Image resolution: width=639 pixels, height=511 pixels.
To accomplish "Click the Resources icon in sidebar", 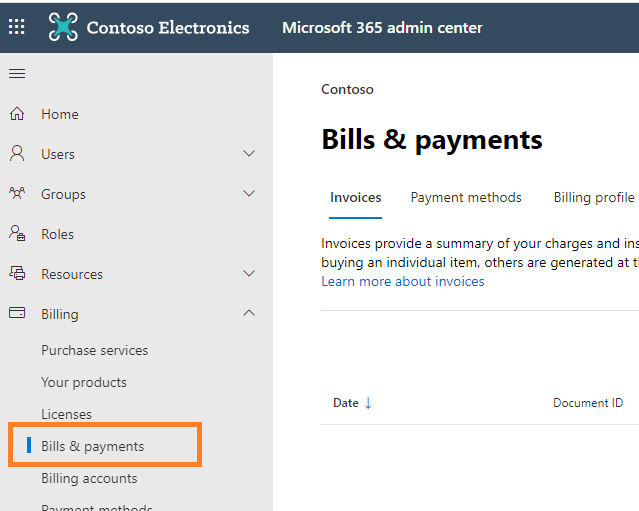I will coord(17,274).
